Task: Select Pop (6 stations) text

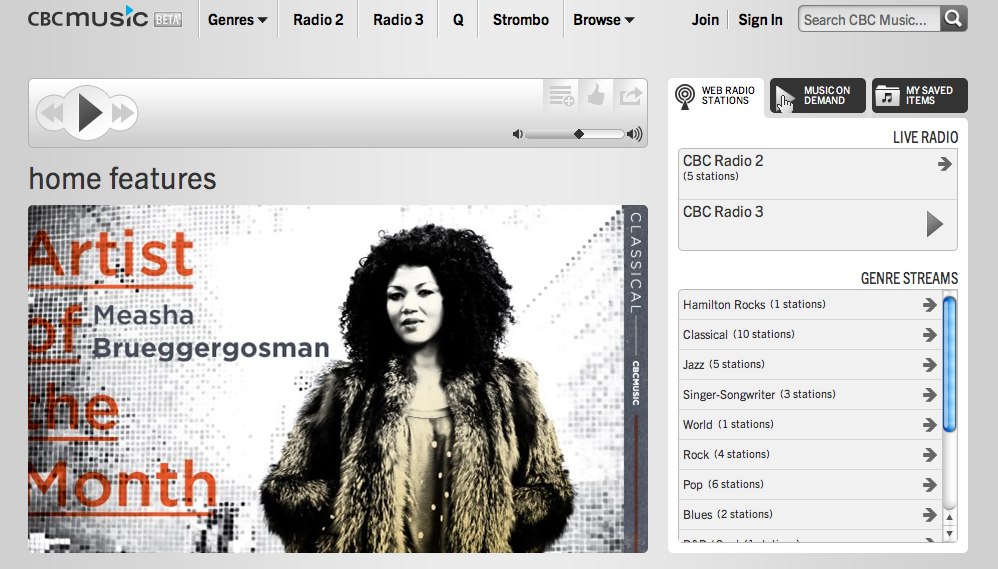Action: pos(723,484)
